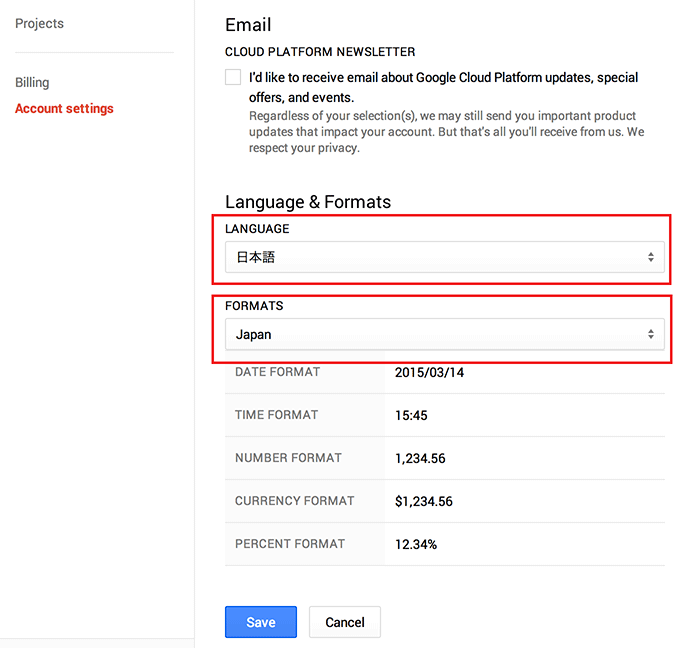
Task: Click the stepper arrows on the Formats select
Action: [x=650, y=334]
